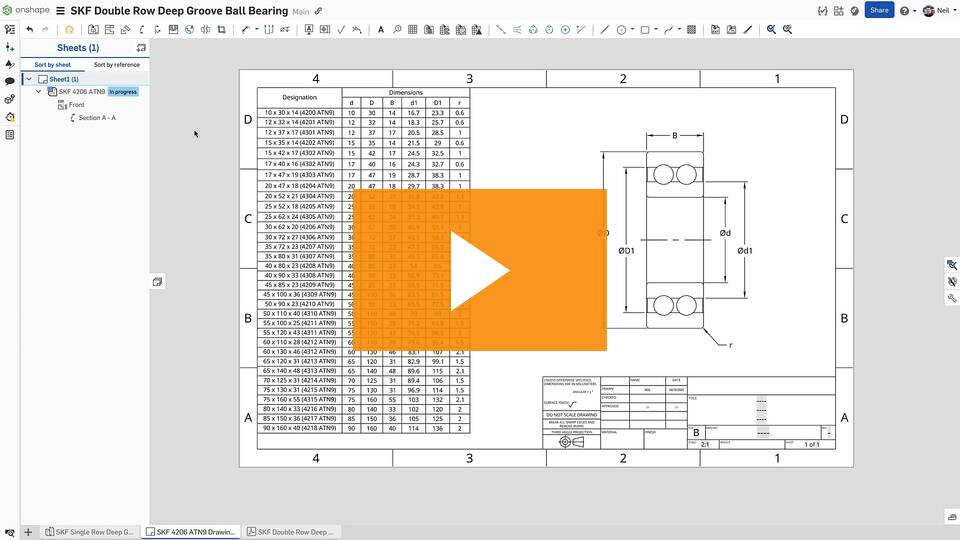Screen dimensions: 960x540
Task: Open the variables table icon in the header
Action: [x=822, y=10]
